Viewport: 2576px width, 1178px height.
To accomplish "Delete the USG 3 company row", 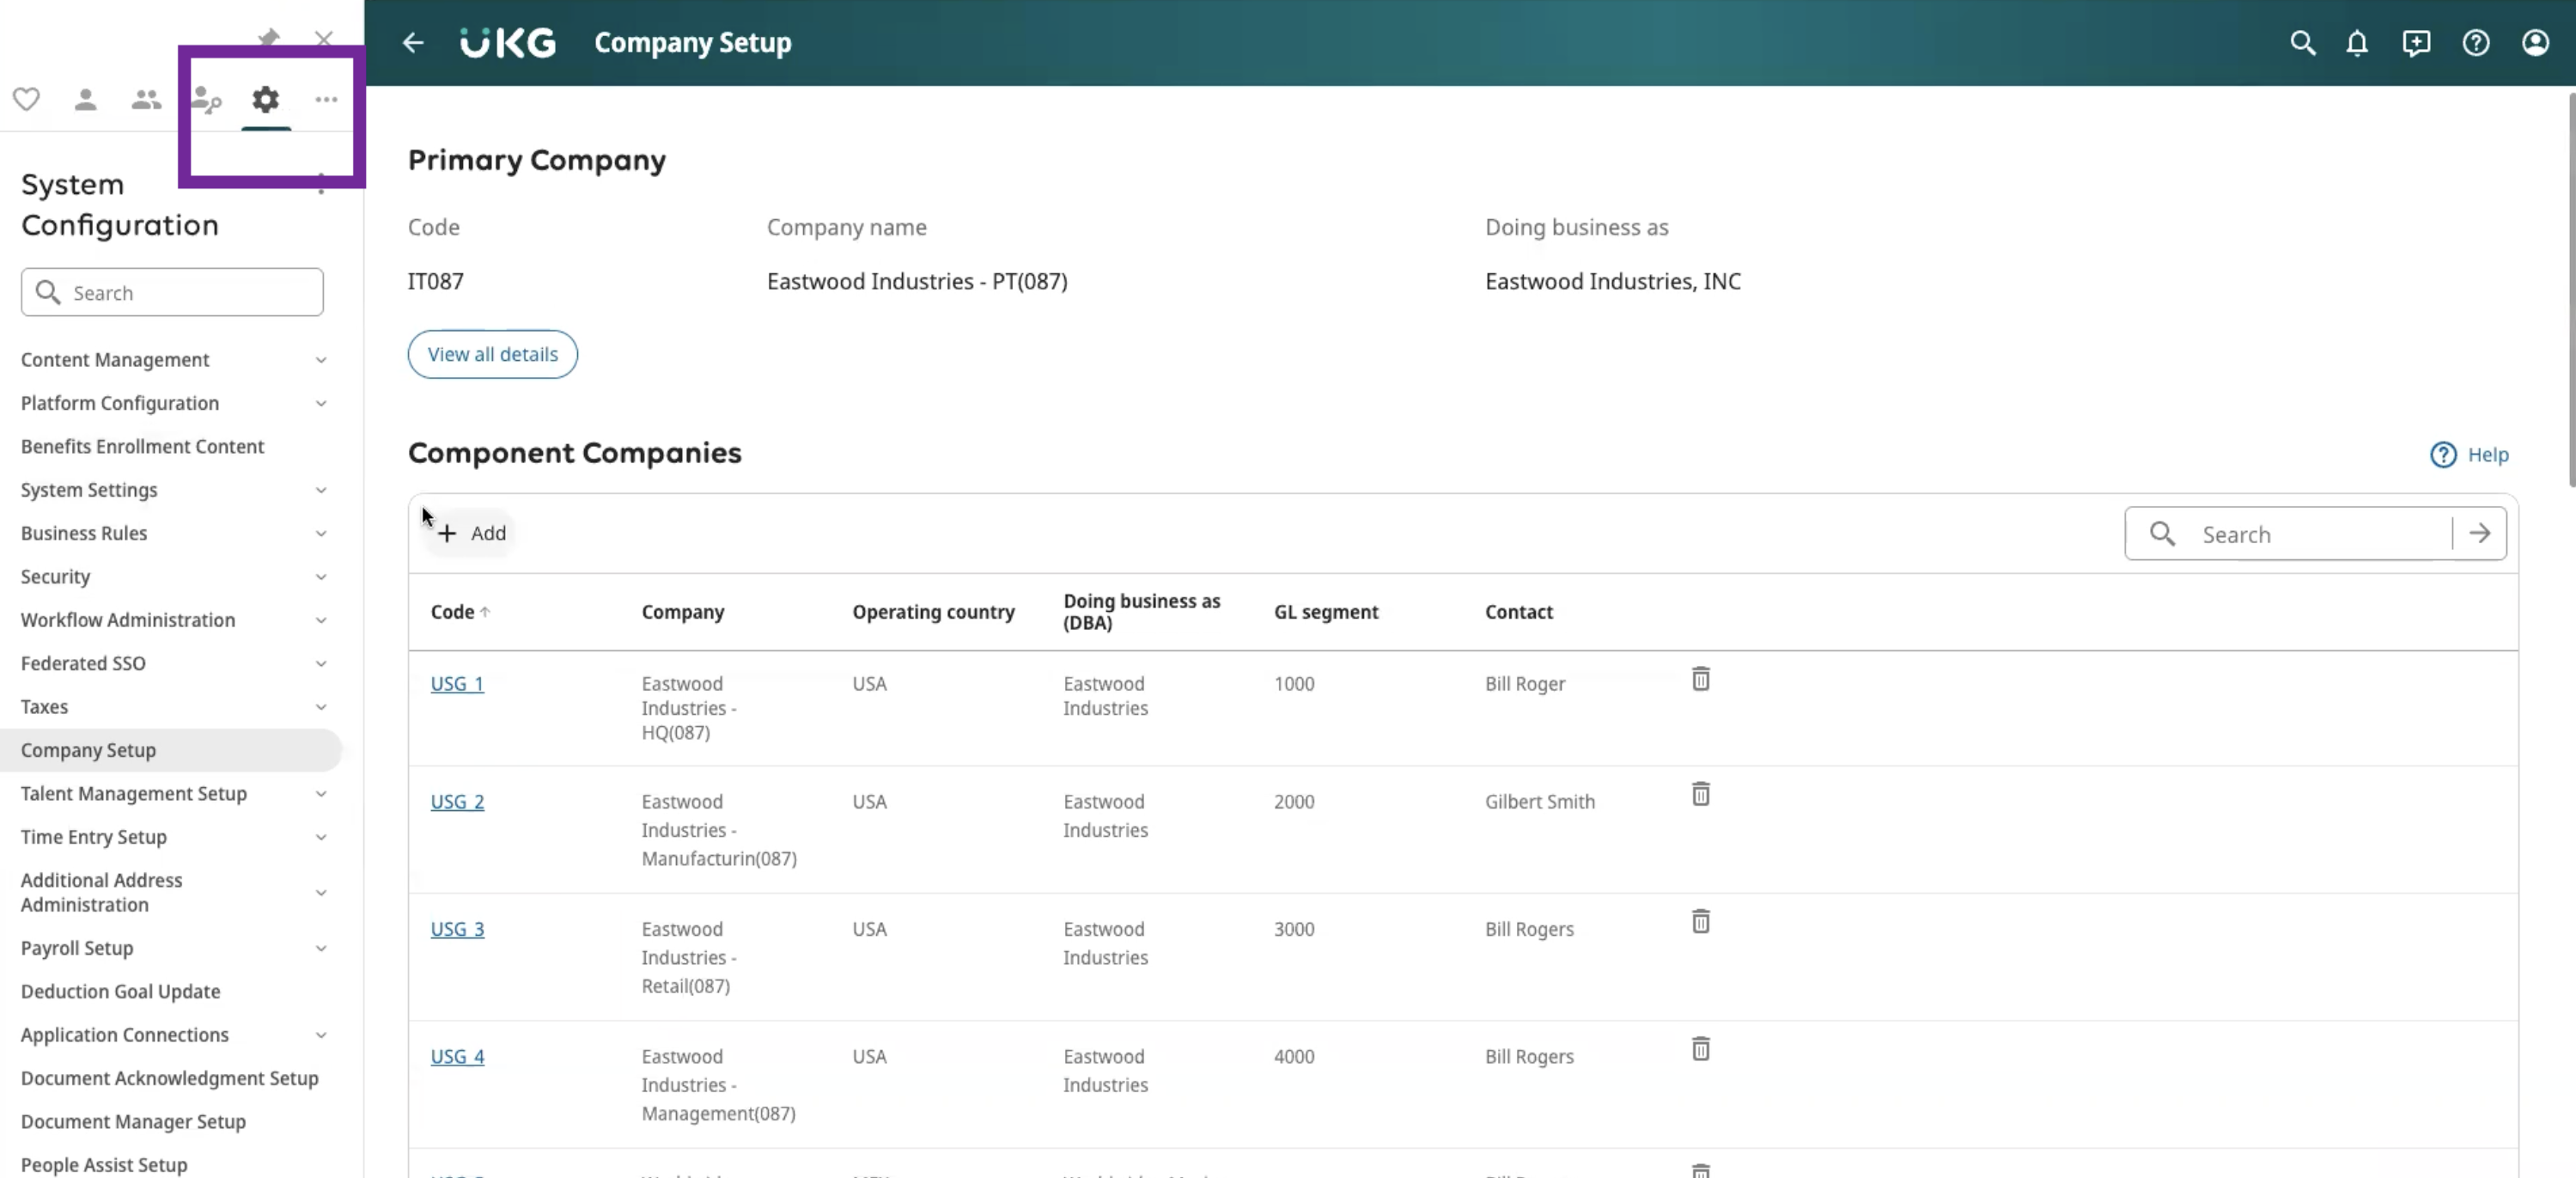I will pyautogui.click(x=1700, y=921).
